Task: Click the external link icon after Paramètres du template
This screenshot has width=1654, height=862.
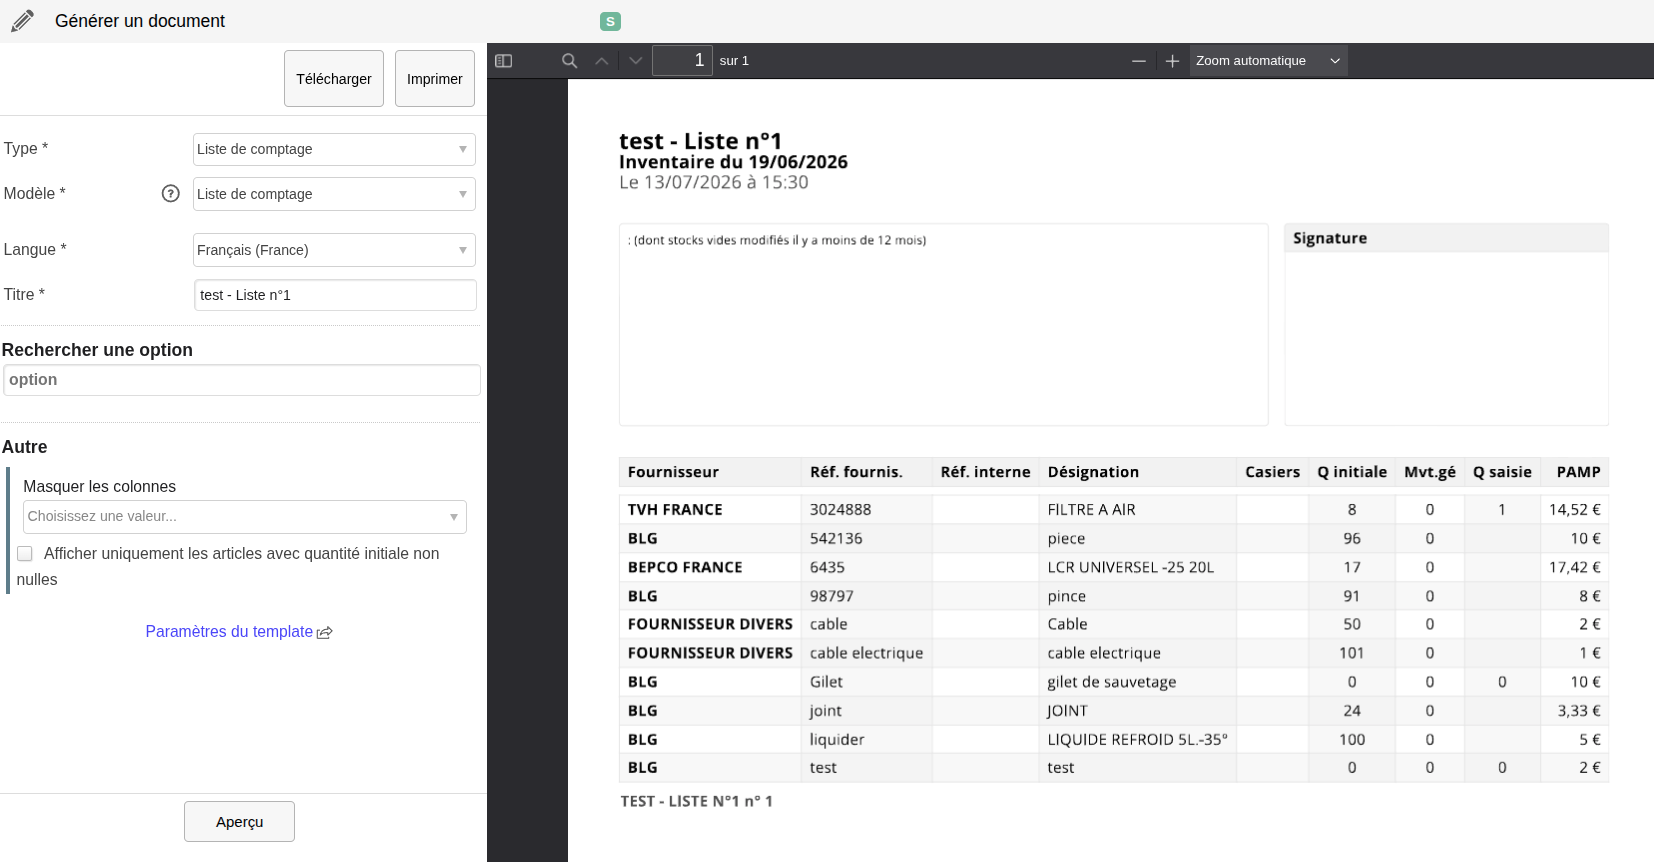Action: click(x=324, y=633)
